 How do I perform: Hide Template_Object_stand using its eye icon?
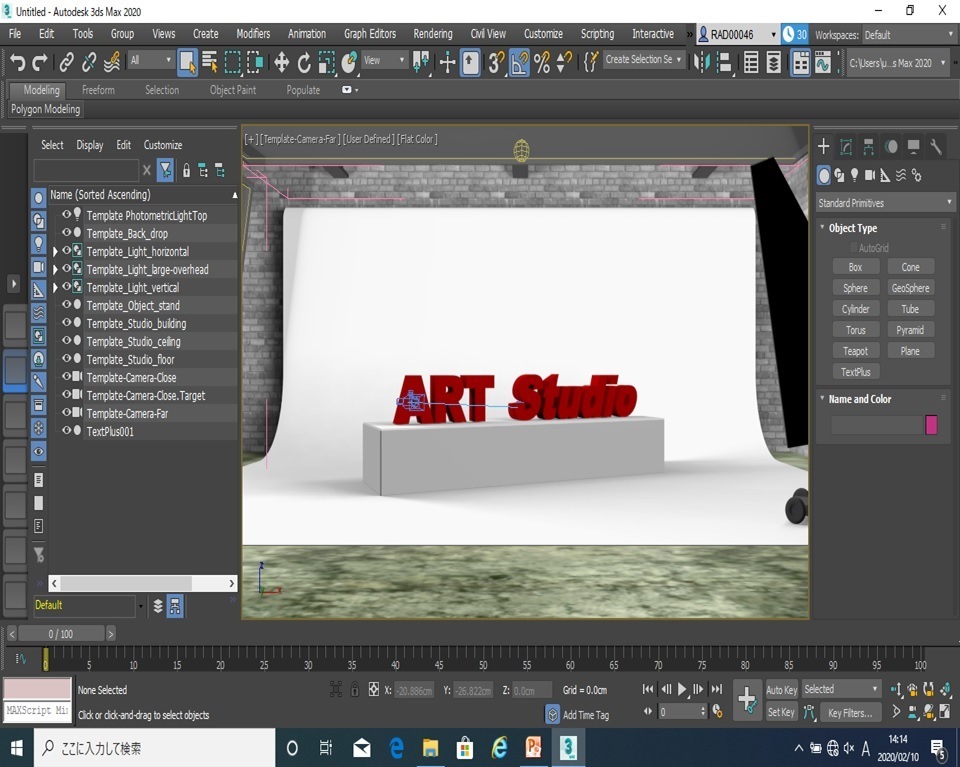pos(66,304)
